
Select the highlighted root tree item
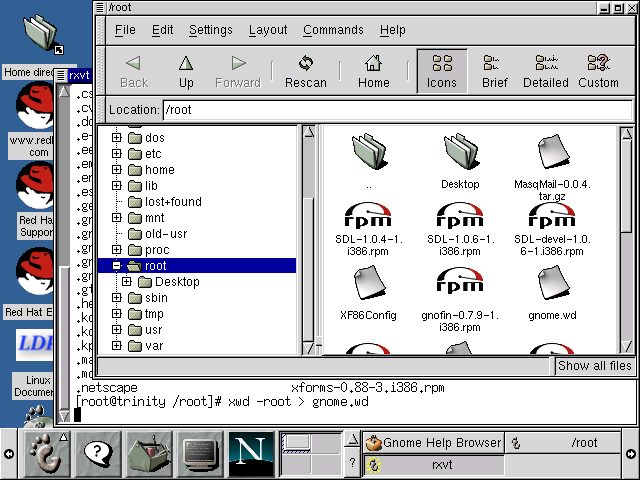coord(197,266)
